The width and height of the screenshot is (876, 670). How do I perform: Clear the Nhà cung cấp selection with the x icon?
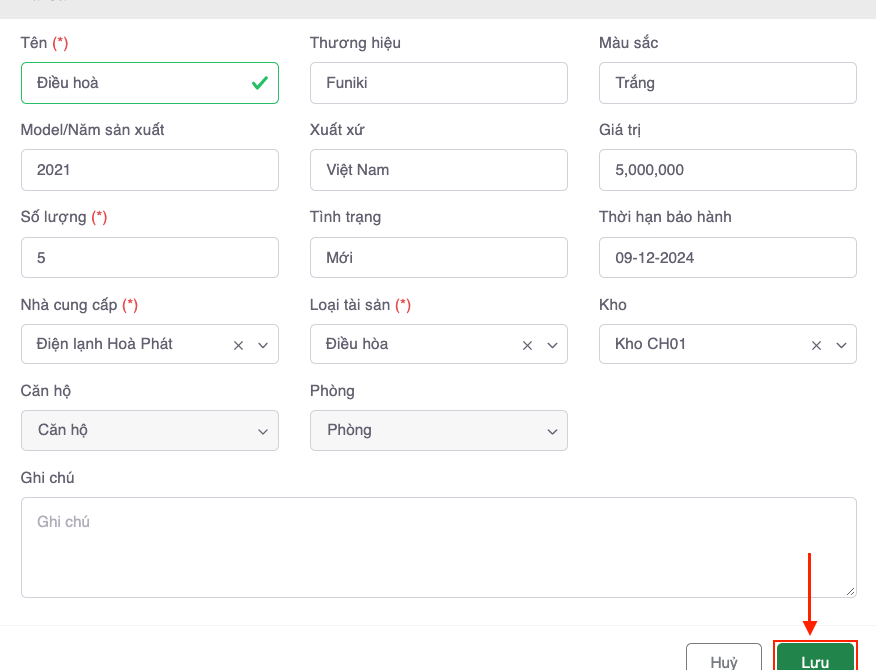[x=238, y=345]
